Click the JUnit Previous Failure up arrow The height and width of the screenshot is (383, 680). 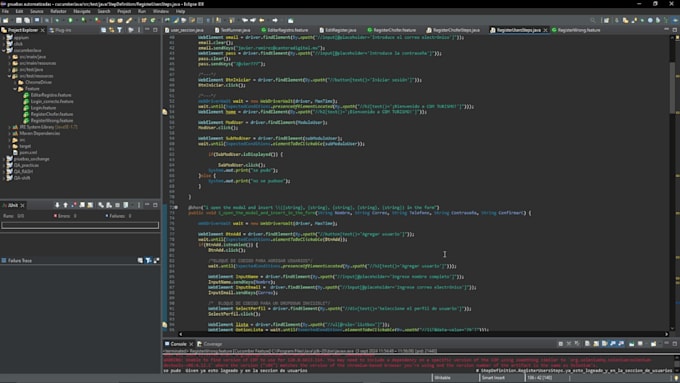(x=65, y=205)
